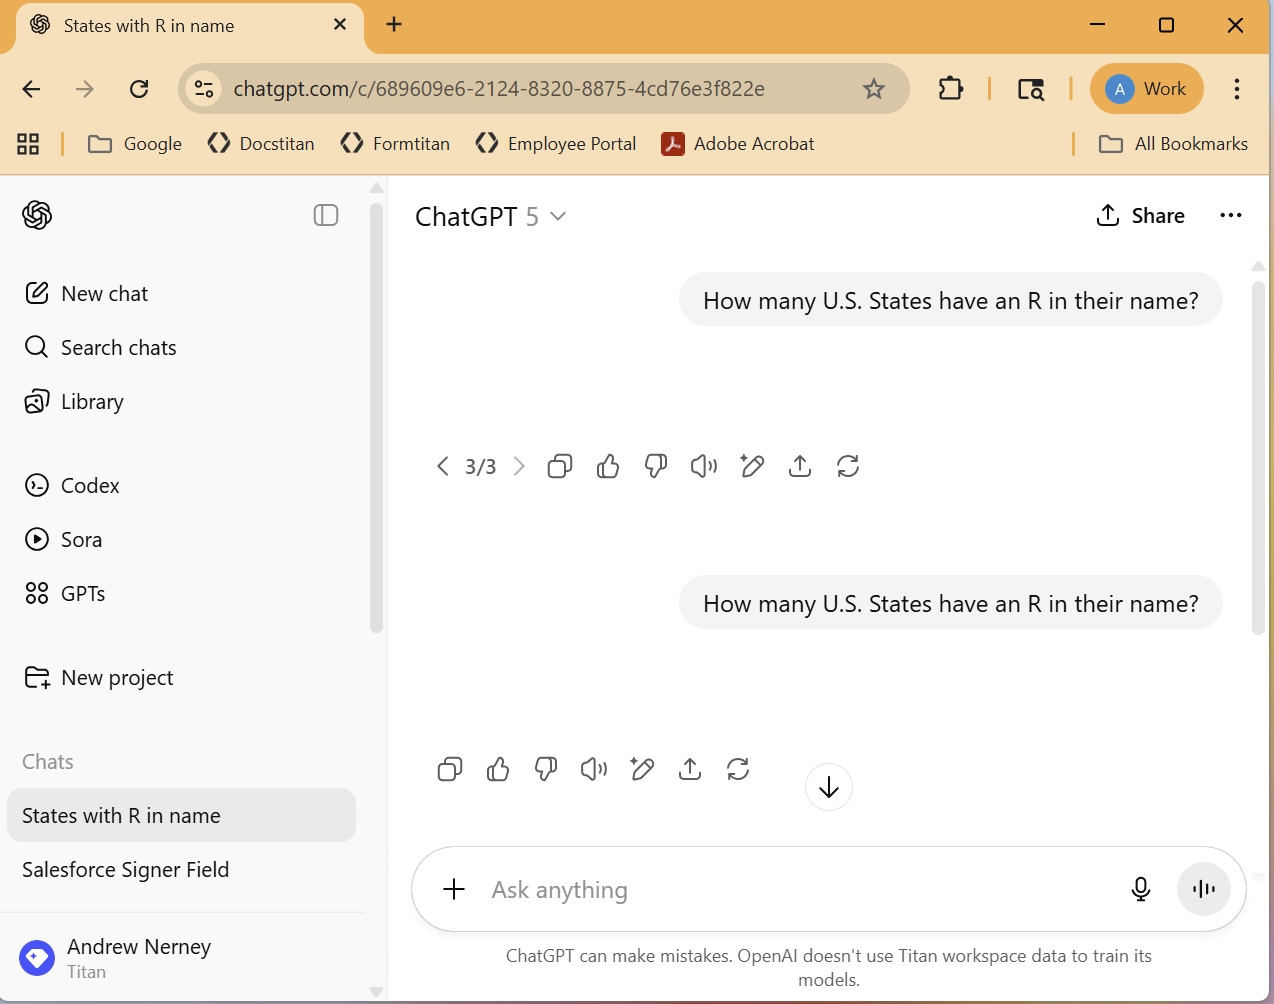This screenshot has width=1274, height=1004.
Task: Edit the first response in canvas
Action: tap(752, 466)
